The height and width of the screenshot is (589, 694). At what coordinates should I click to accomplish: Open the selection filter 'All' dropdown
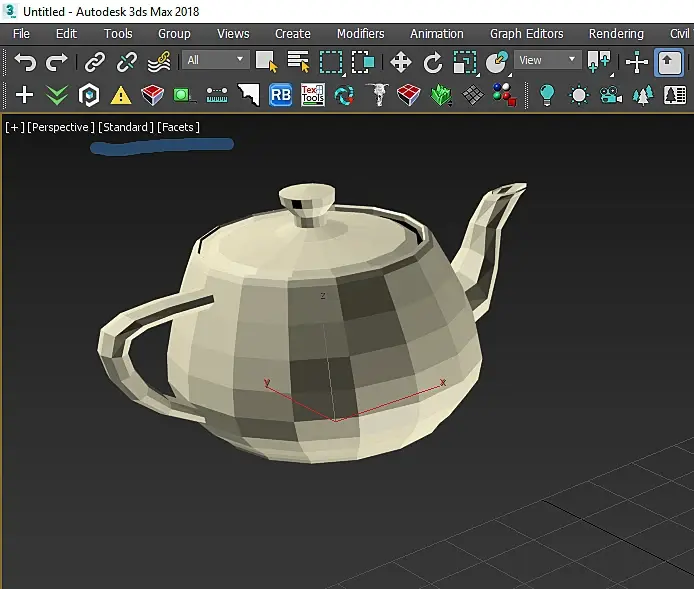pos(215,60)
